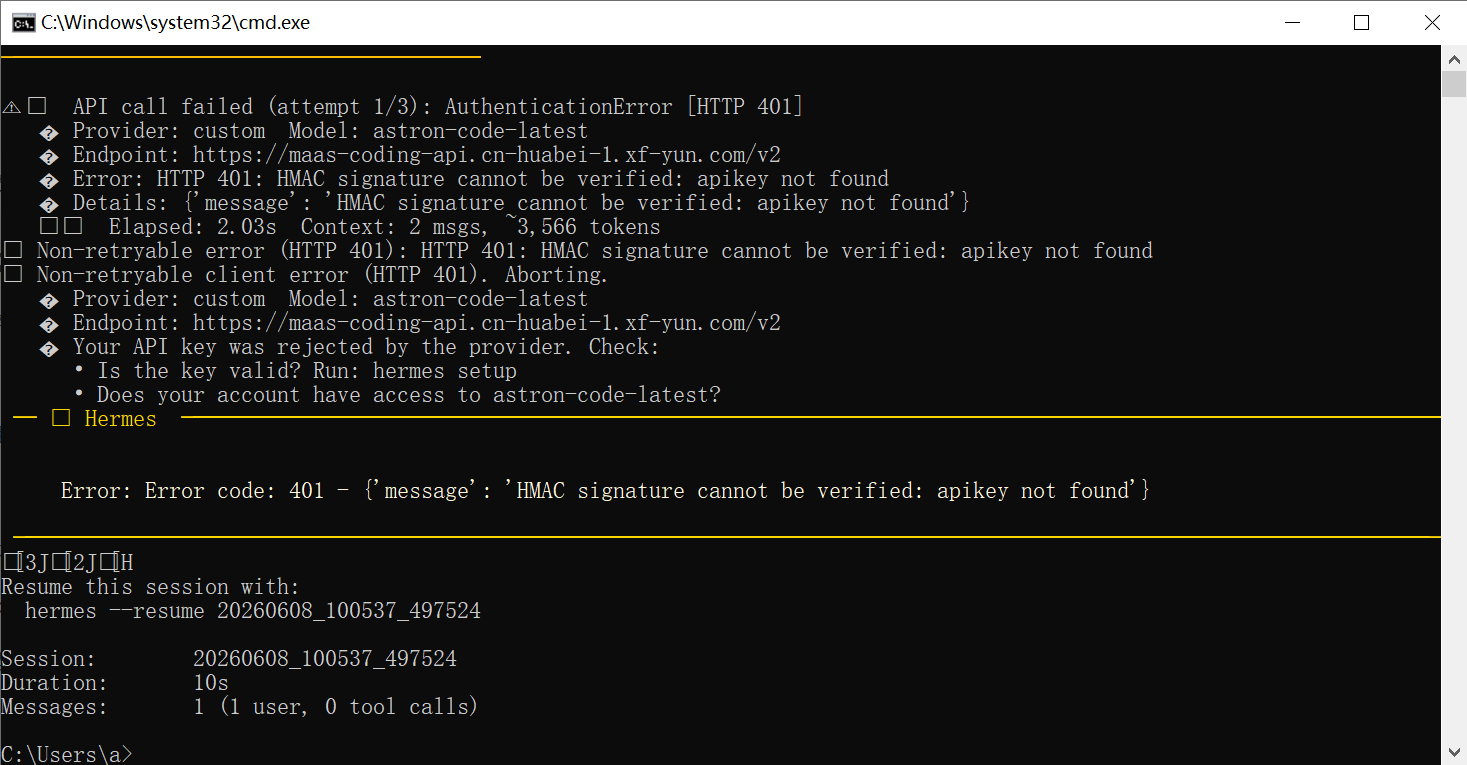Click the diamond glyph before the Details line
The height and width of the screenshot is (765, 1467).
pos(48,204)
